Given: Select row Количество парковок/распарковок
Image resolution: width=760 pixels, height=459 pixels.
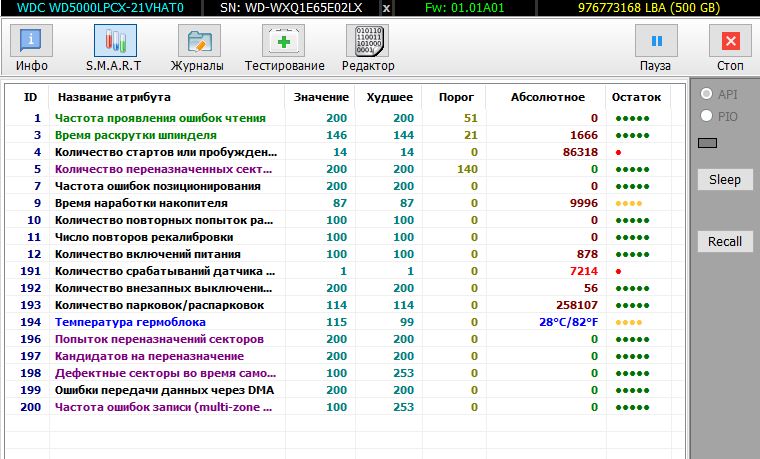Looking at the screenshot, I should pyautogui.click(x=345, y=305).
